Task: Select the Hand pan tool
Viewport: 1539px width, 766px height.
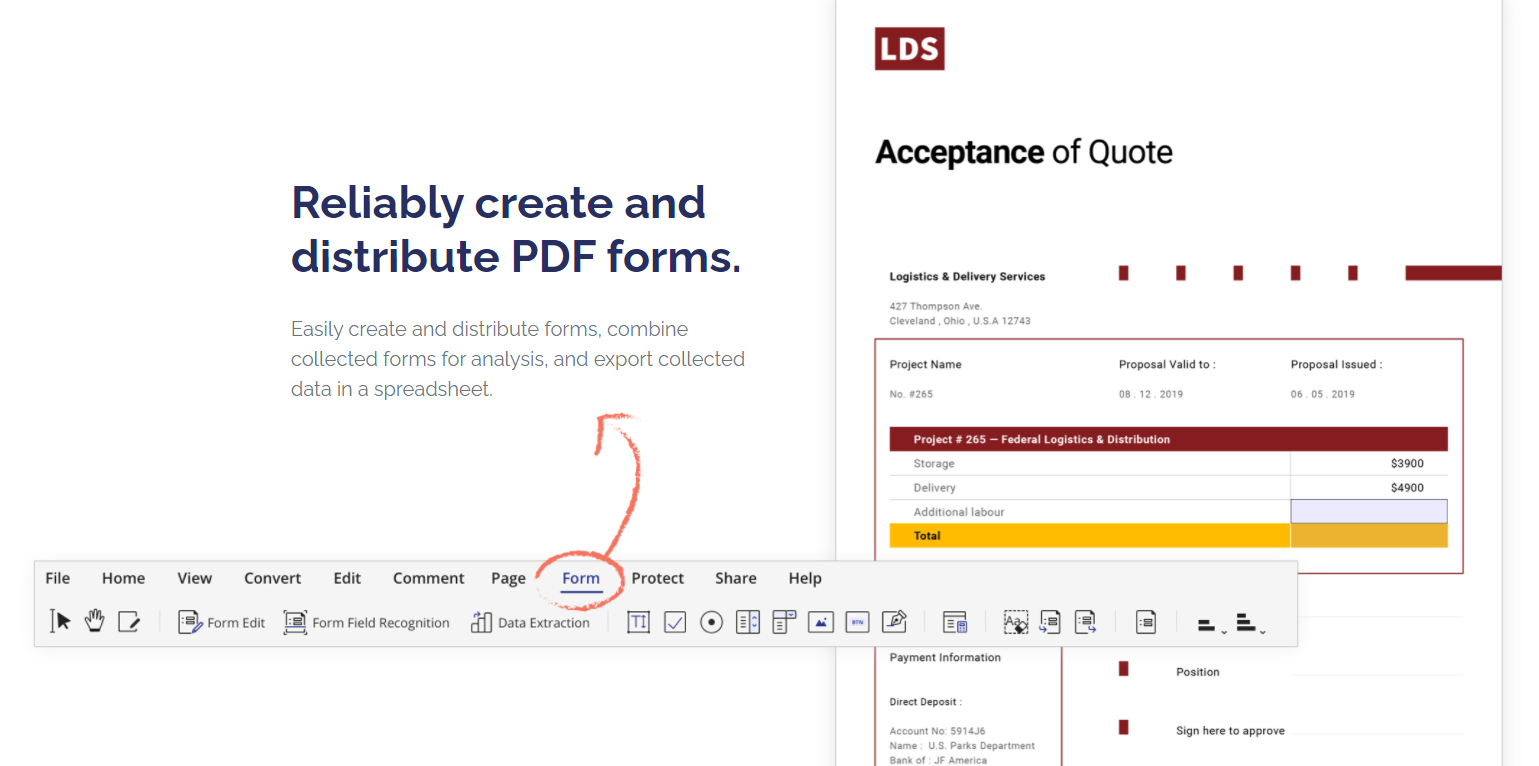Action: click(93, 621)
